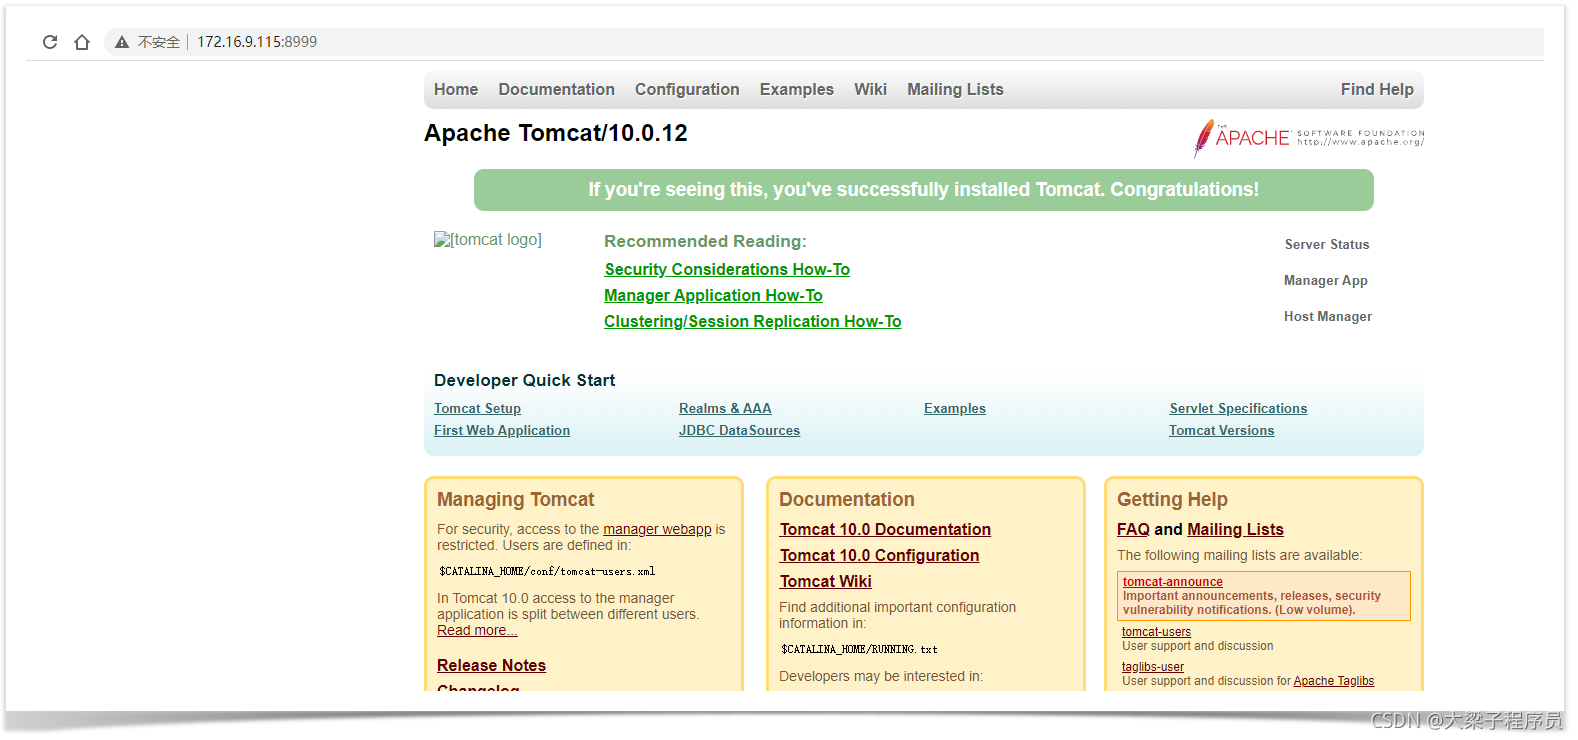Click the broken tomcat logo image
Viewport: 1578px width, 740px height.
coord(488,240)
